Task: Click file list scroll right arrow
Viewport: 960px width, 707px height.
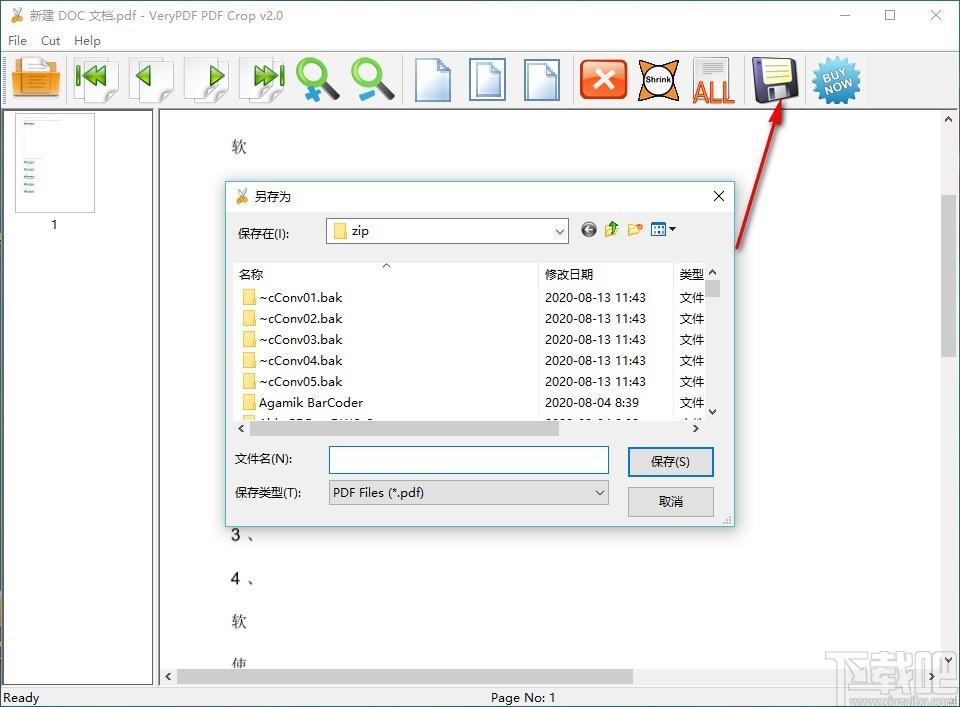Action: 696,429
